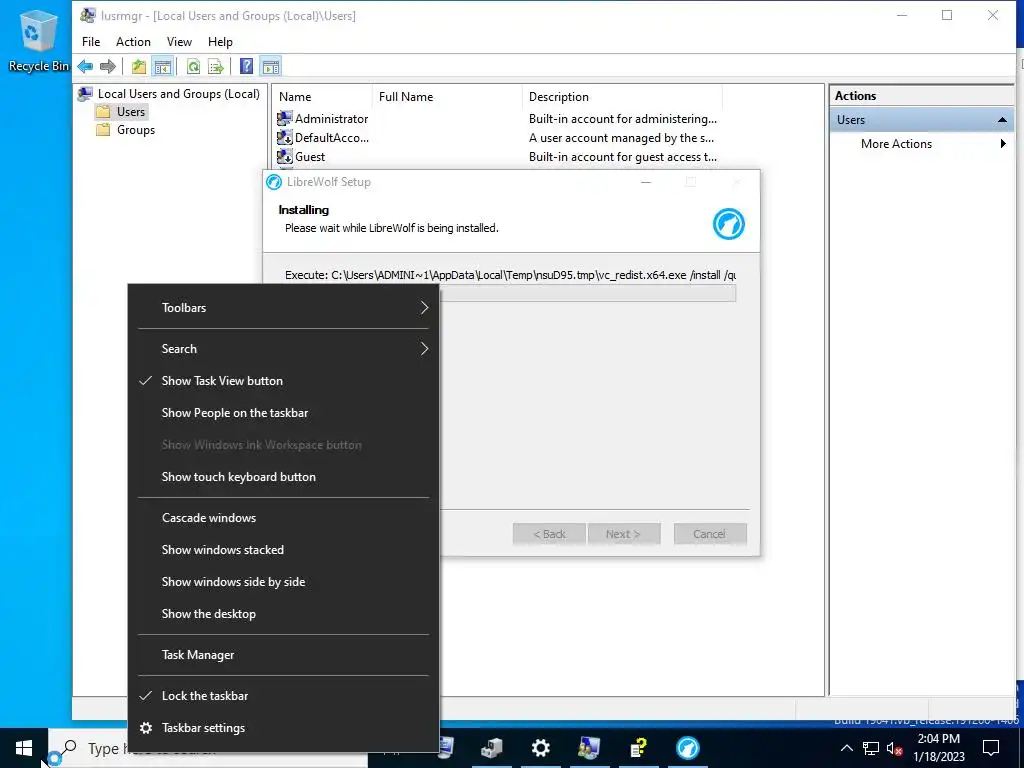Open the Recycle Bin desktop icon
This screenshot has width=1024, height=768.
[39, 40]
